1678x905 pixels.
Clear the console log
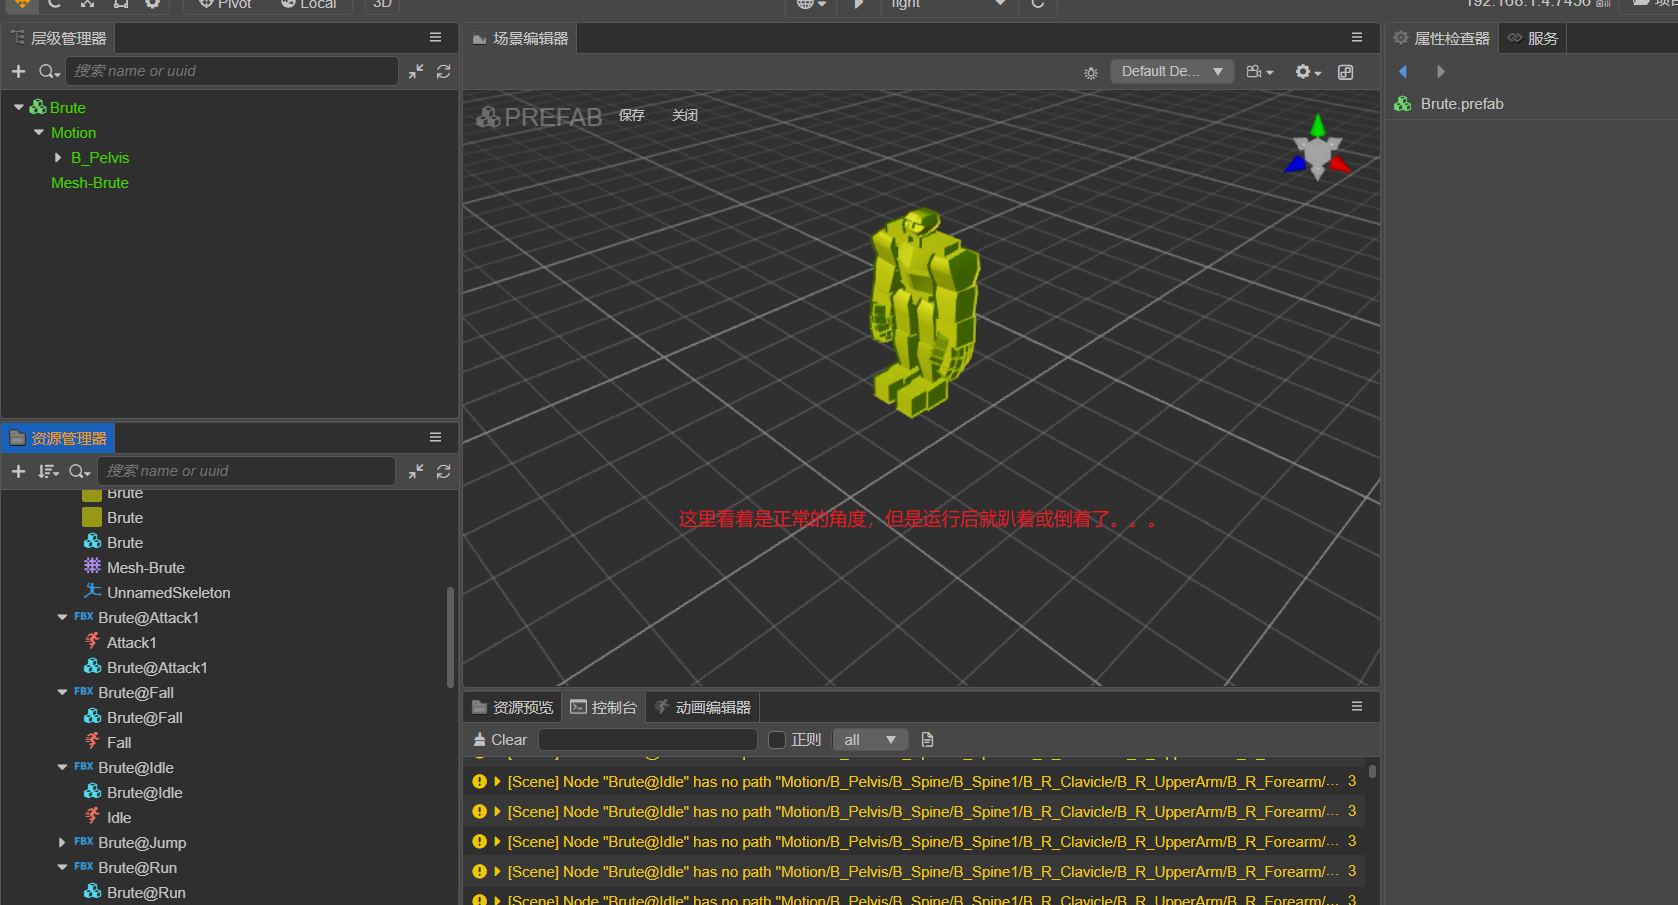click(499, 740)
